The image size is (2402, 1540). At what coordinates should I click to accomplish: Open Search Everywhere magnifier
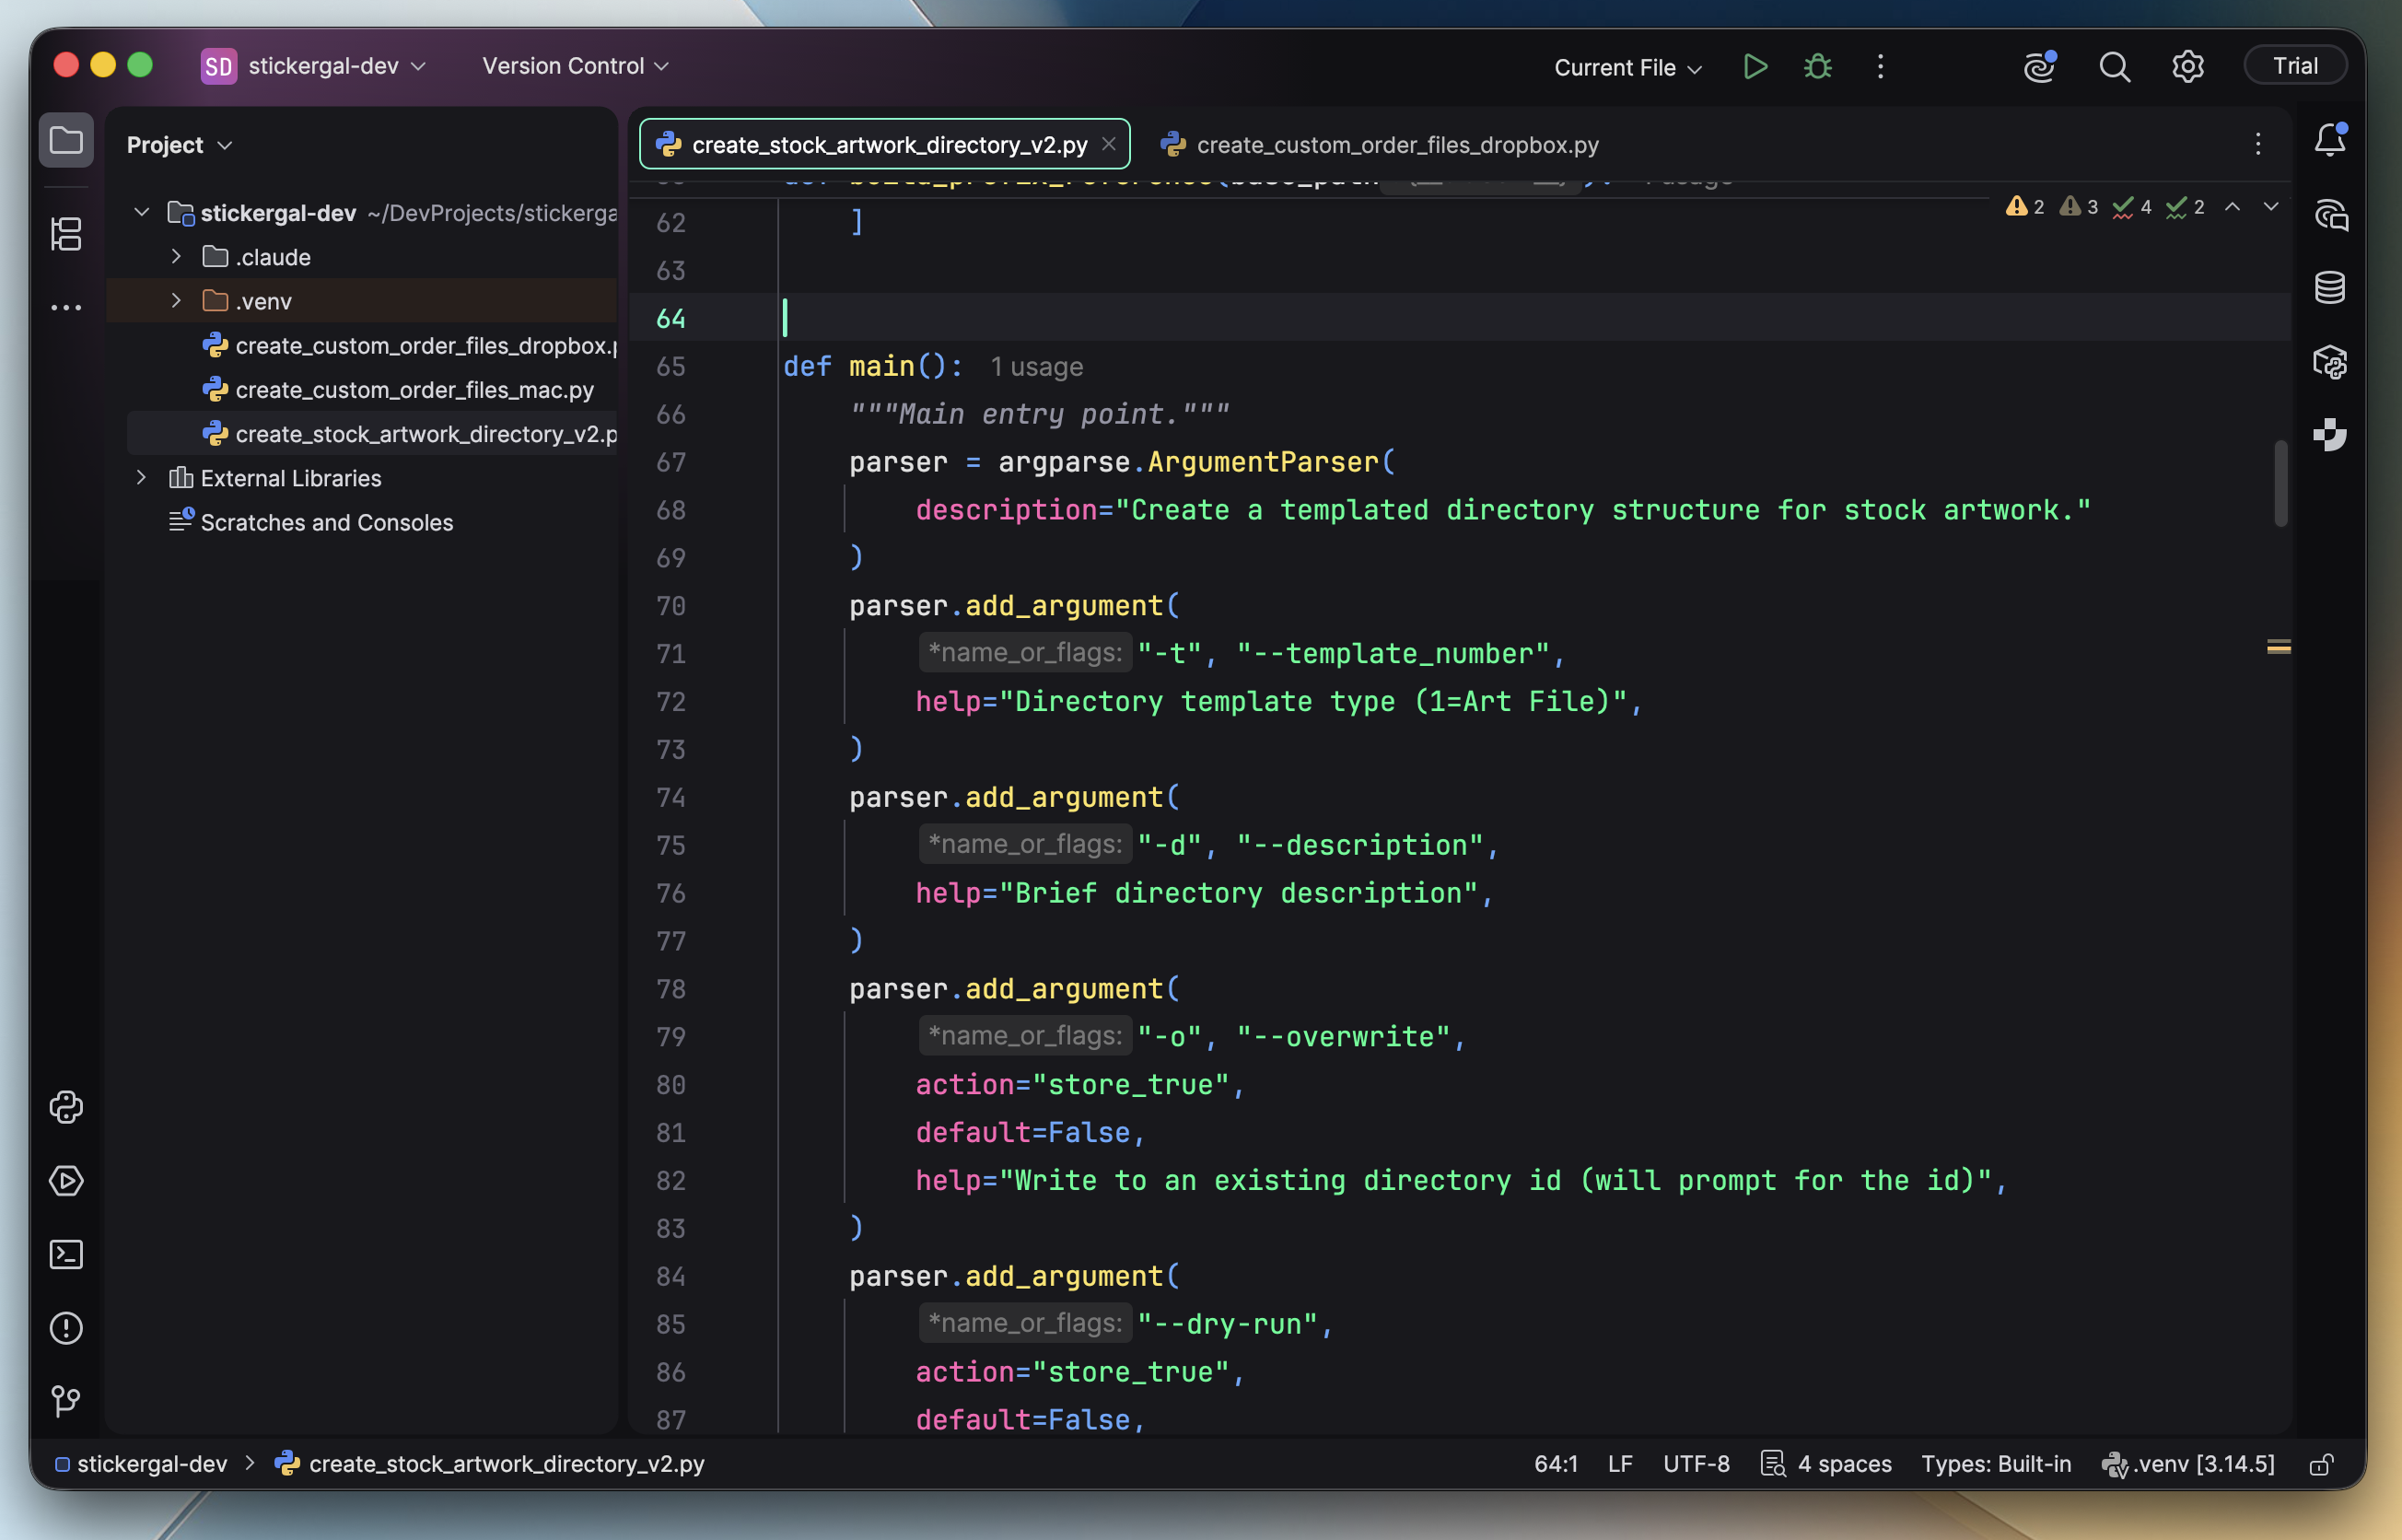pos(2114,67)
